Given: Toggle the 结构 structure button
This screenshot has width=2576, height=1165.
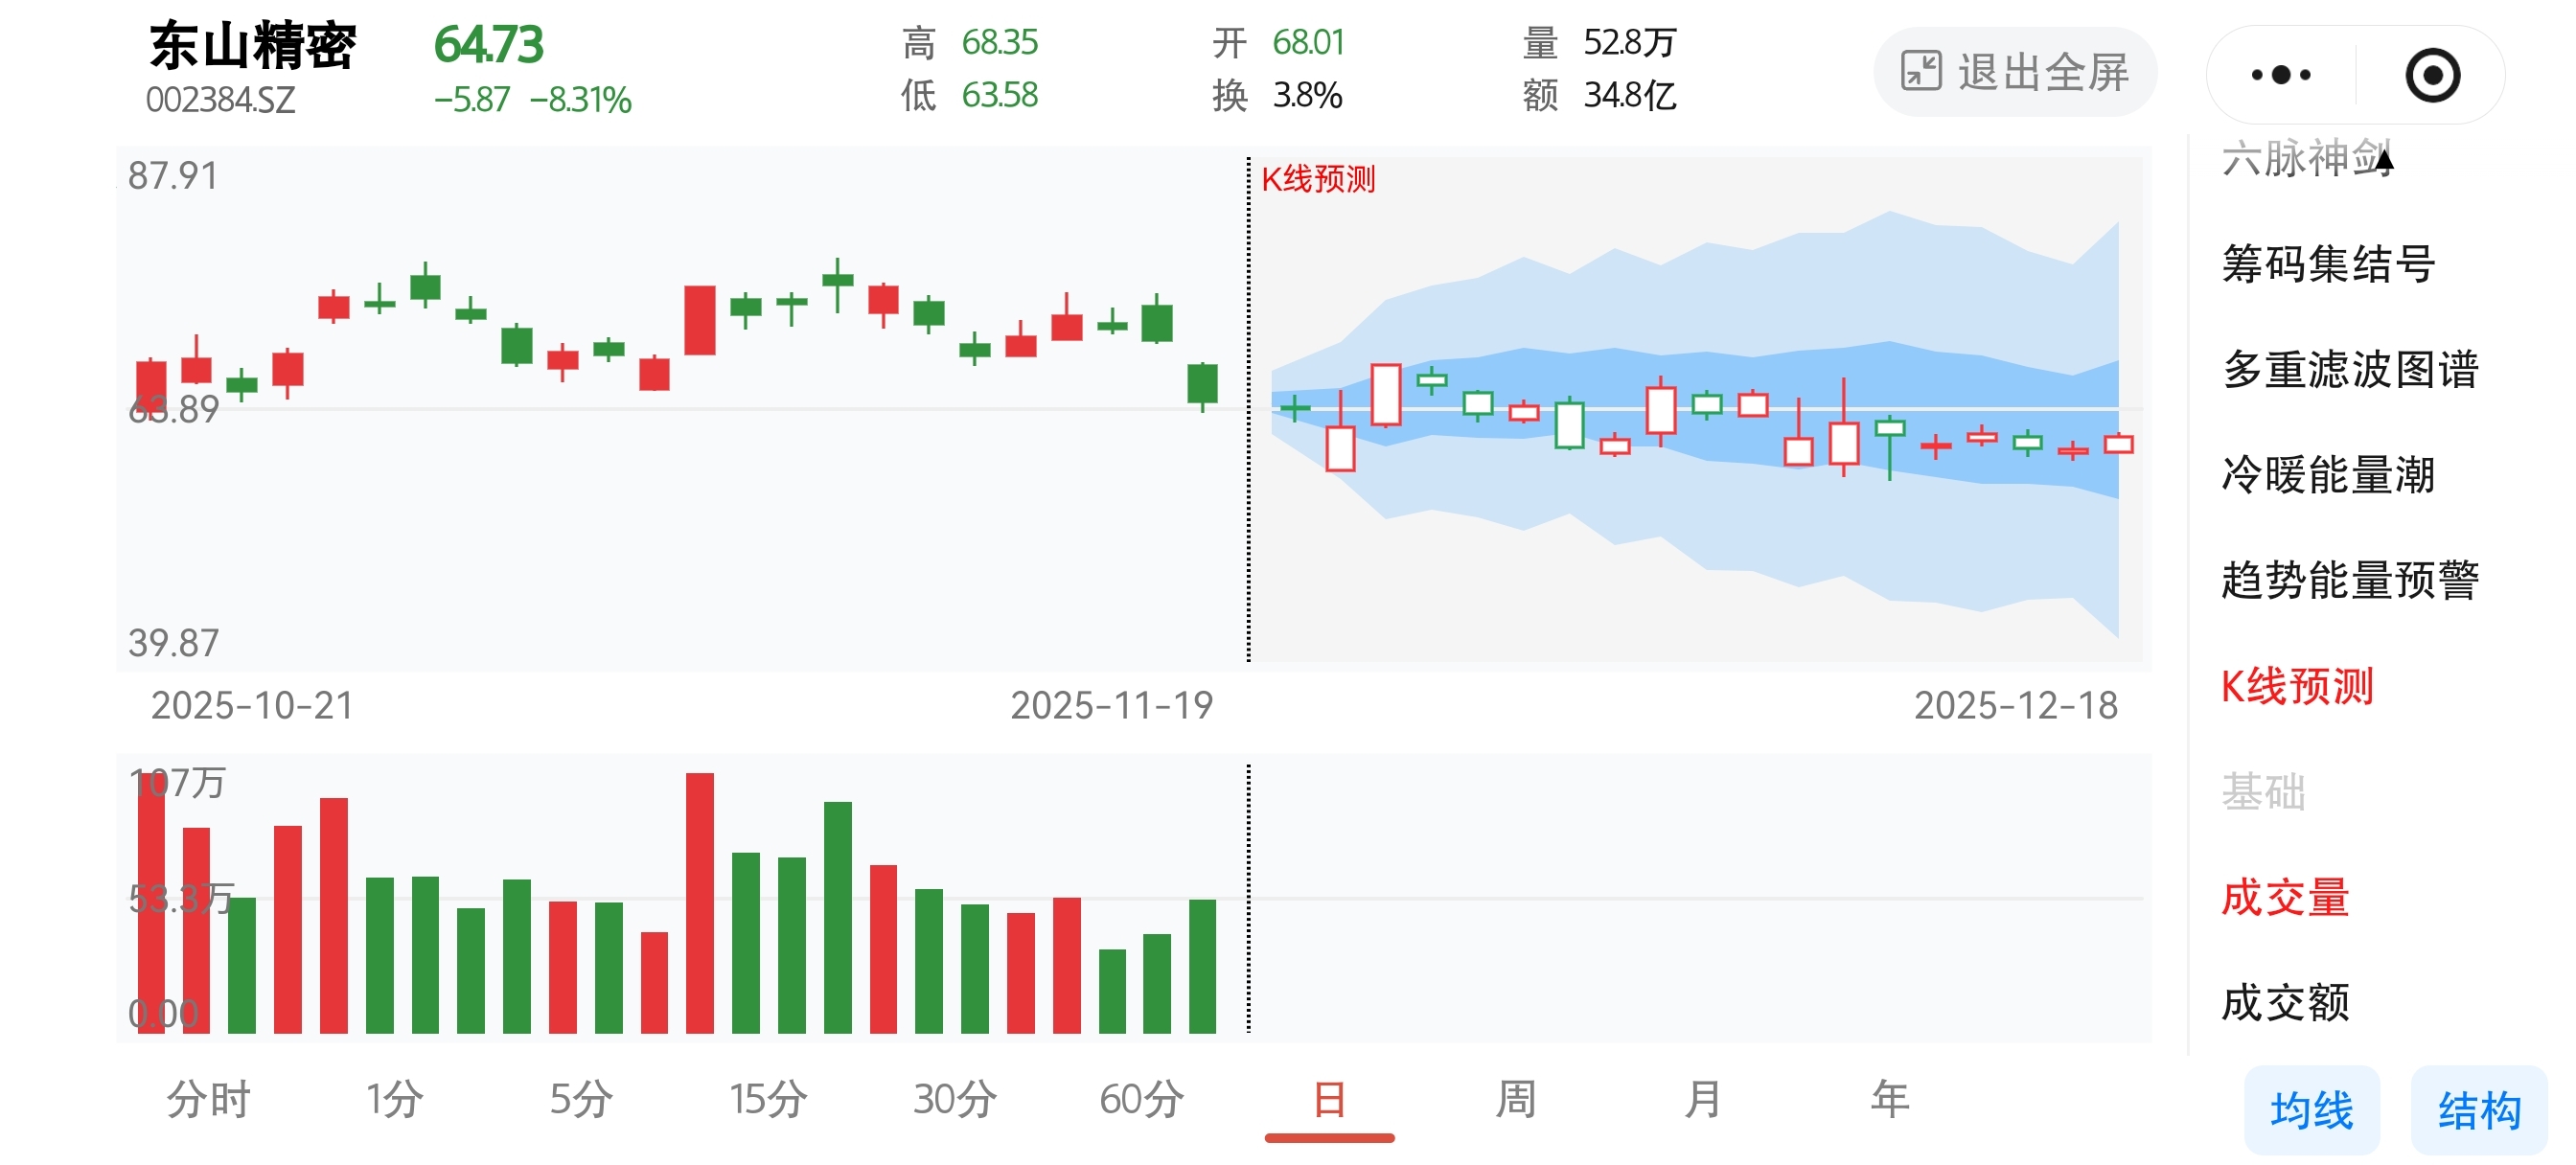Looking at the screenshot, I should click(2479, 1110).
